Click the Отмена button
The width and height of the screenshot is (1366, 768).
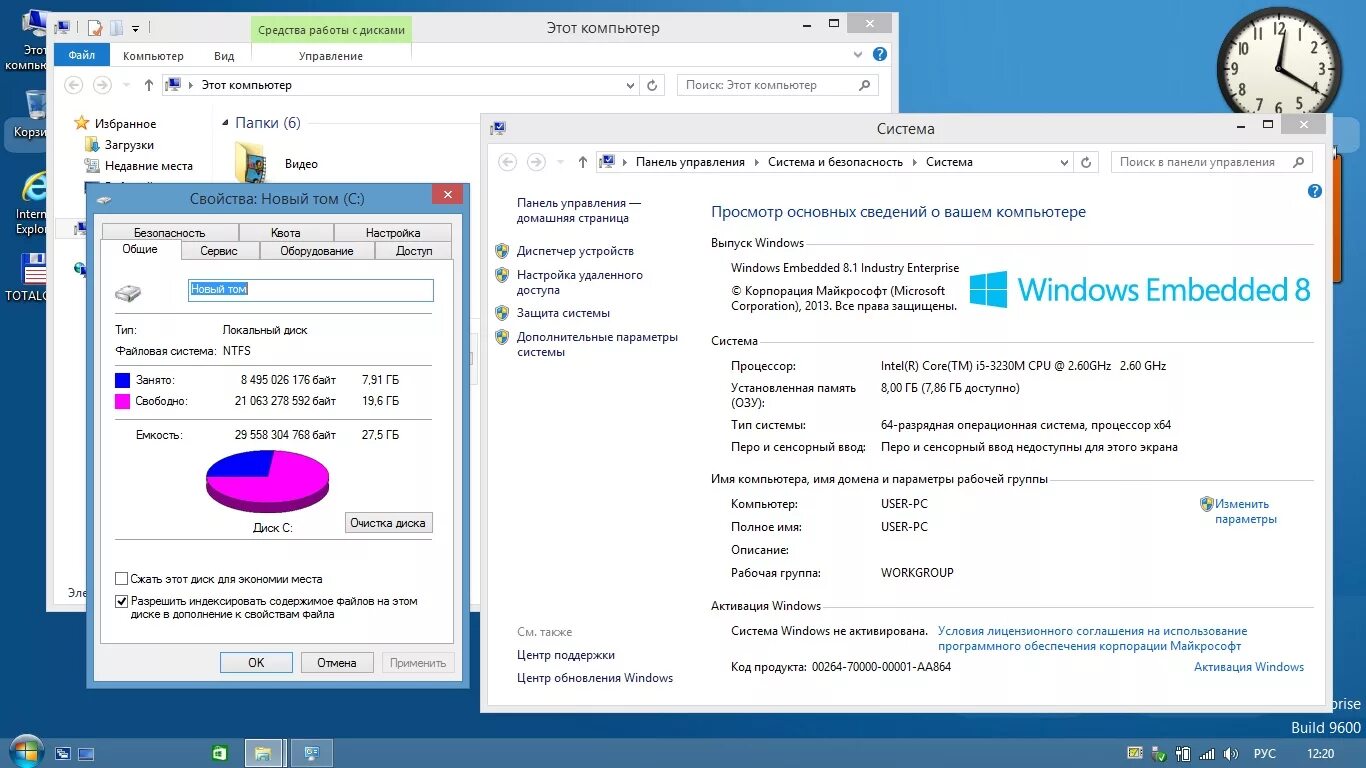point(337,662)
